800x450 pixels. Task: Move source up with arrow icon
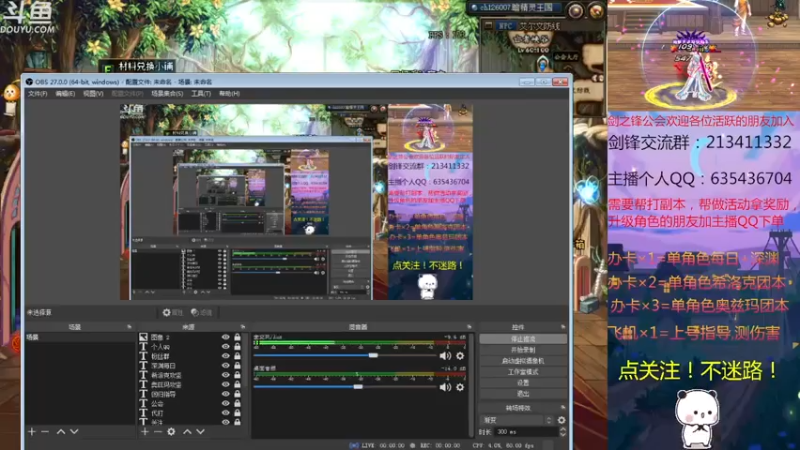pos(187,432)
